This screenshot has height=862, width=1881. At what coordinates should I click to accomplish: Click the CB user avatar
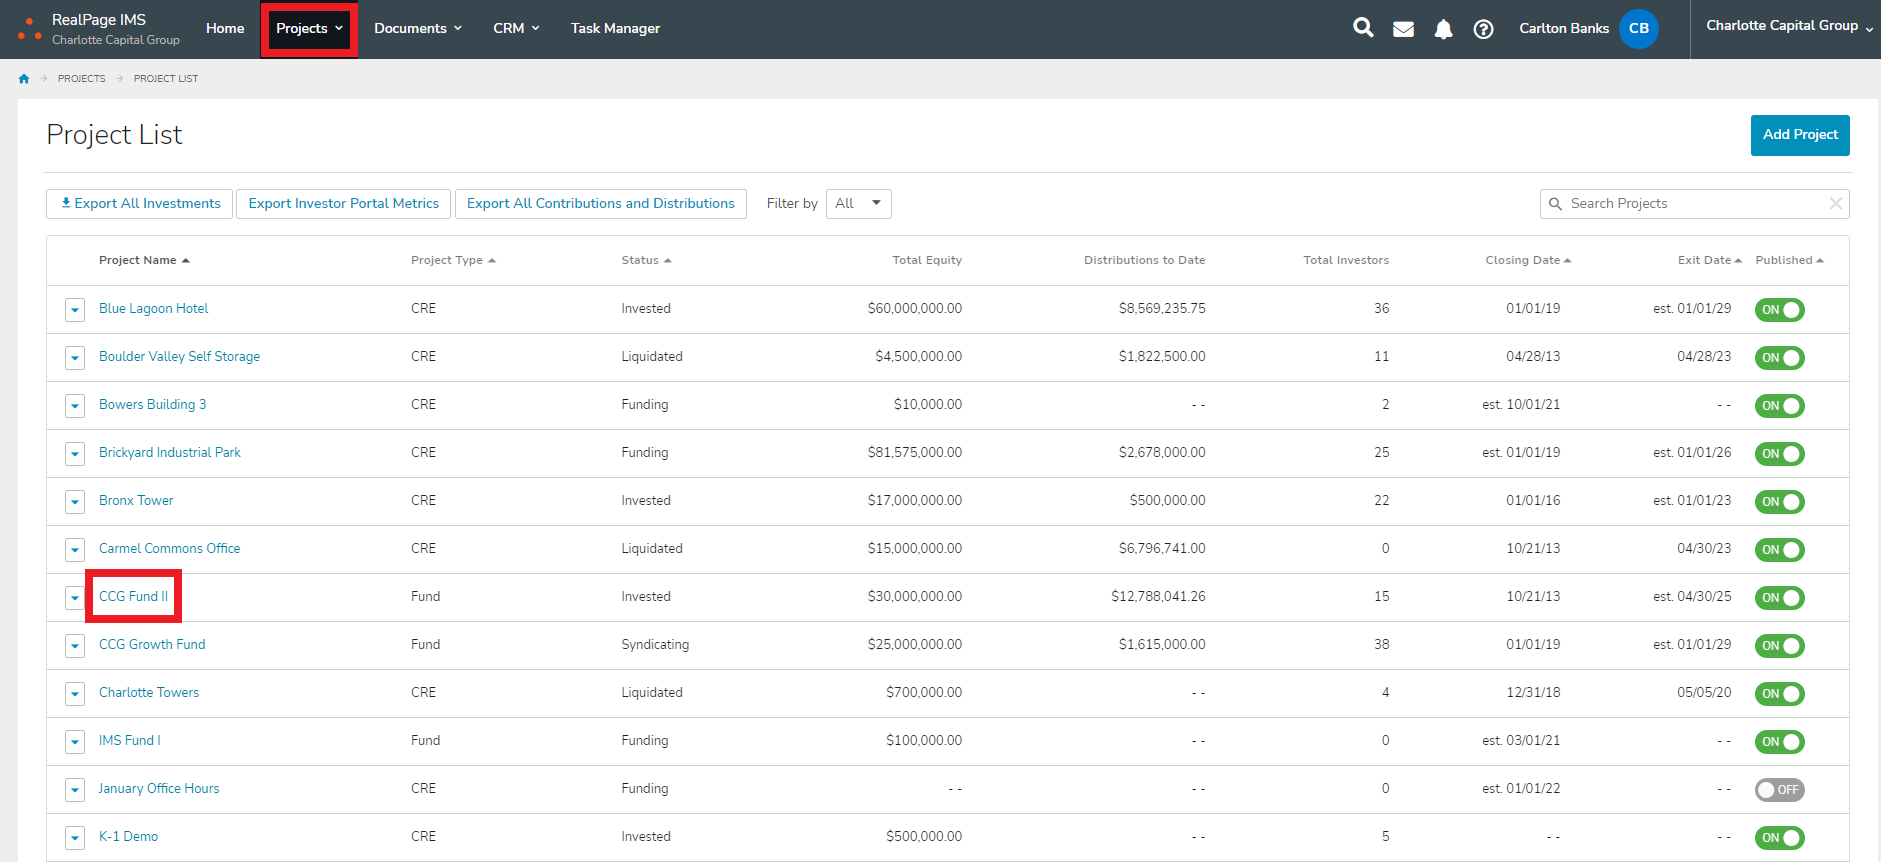click(1638, 28)
